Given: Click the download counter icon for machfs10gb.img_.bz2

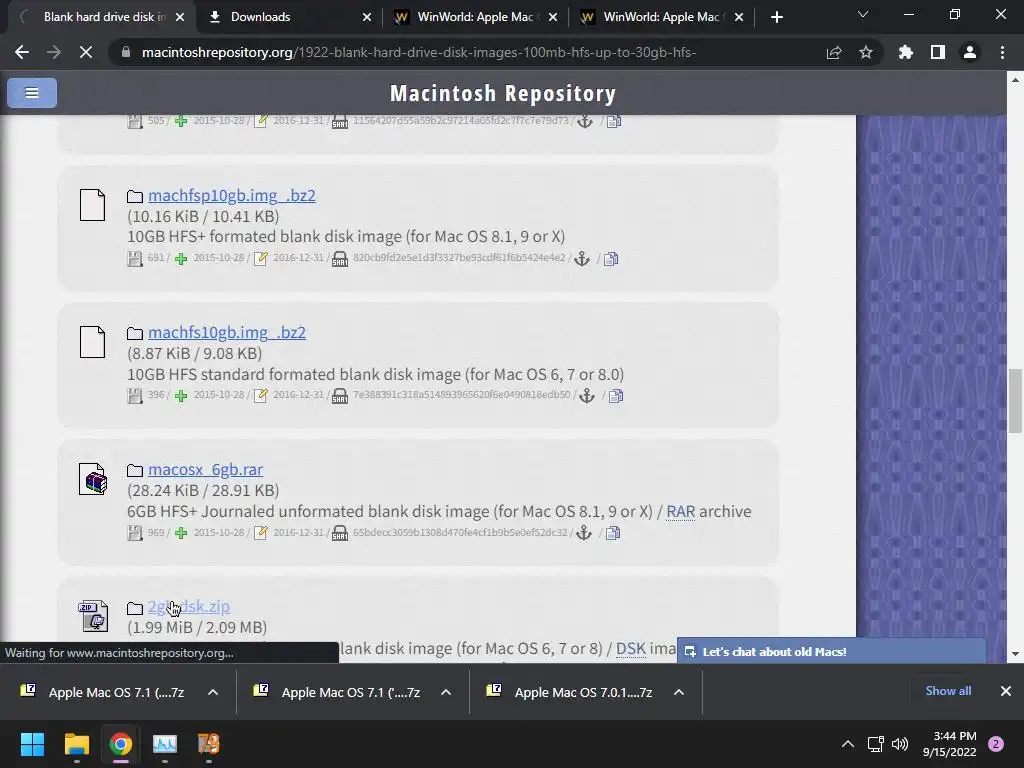Looking at the screenshot, I should point(135,396).
